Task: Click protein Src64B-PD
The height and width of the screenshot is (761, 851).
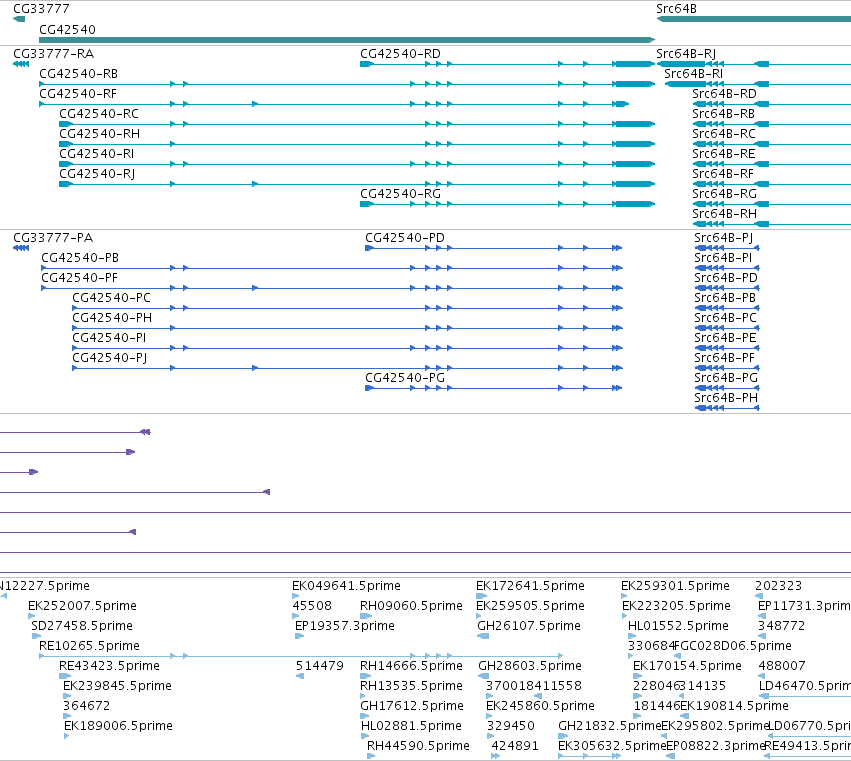Action: 726,278
